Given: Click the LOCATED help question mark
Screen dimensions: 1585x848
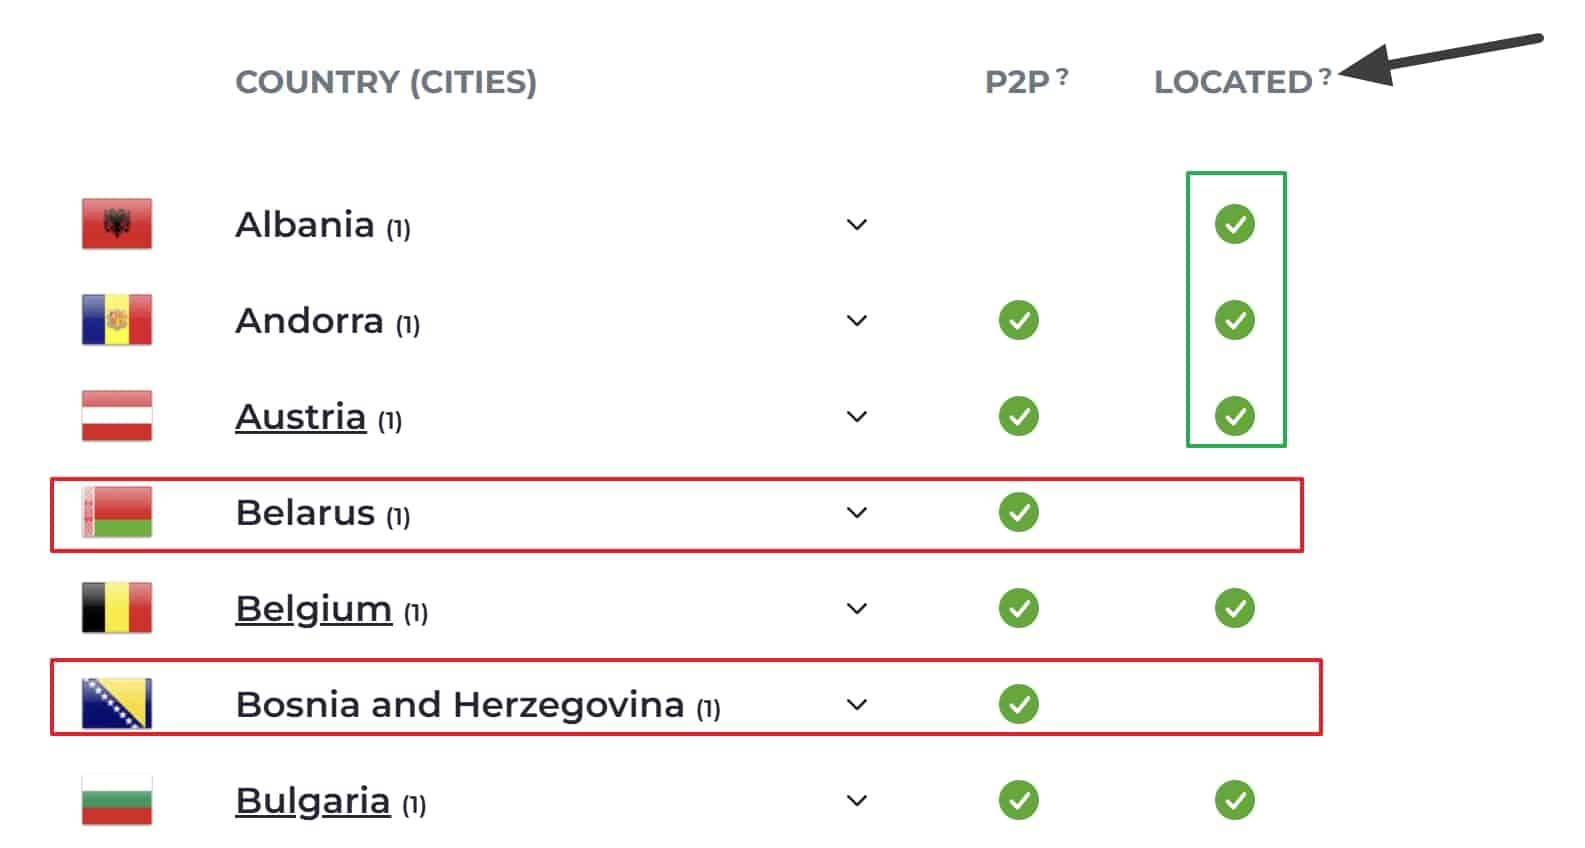Looking at the screenshot, I should [x=1324, y=76].
